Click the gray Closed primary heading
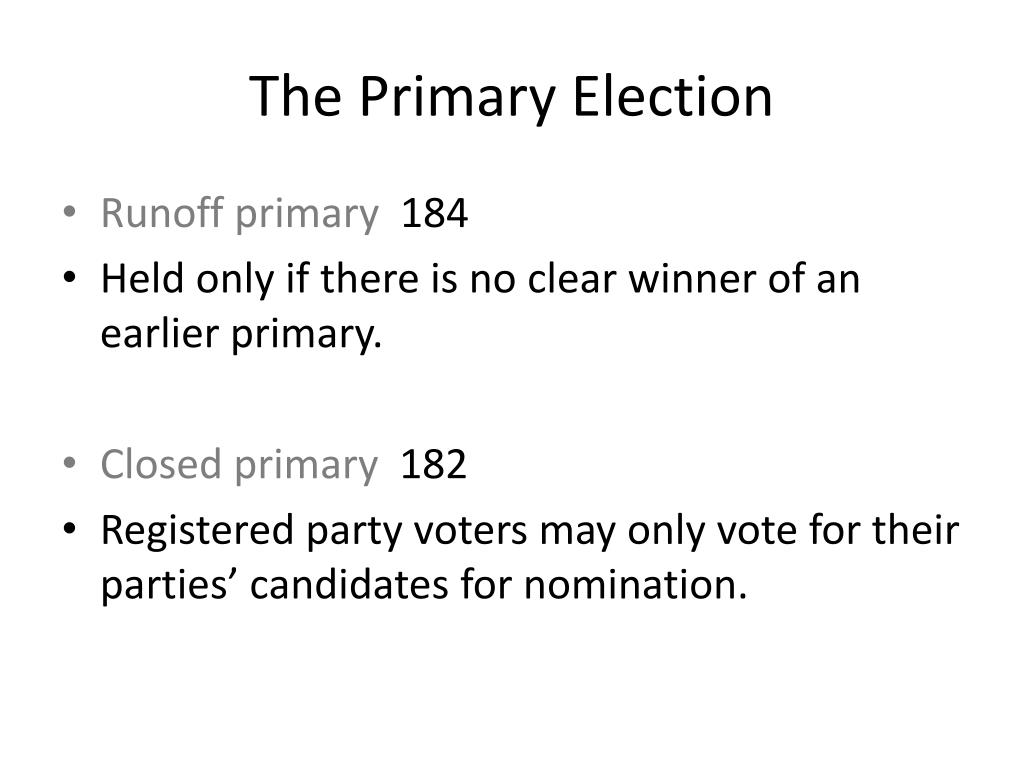Viewport: 1024px width, 768px height. point(239,465)
